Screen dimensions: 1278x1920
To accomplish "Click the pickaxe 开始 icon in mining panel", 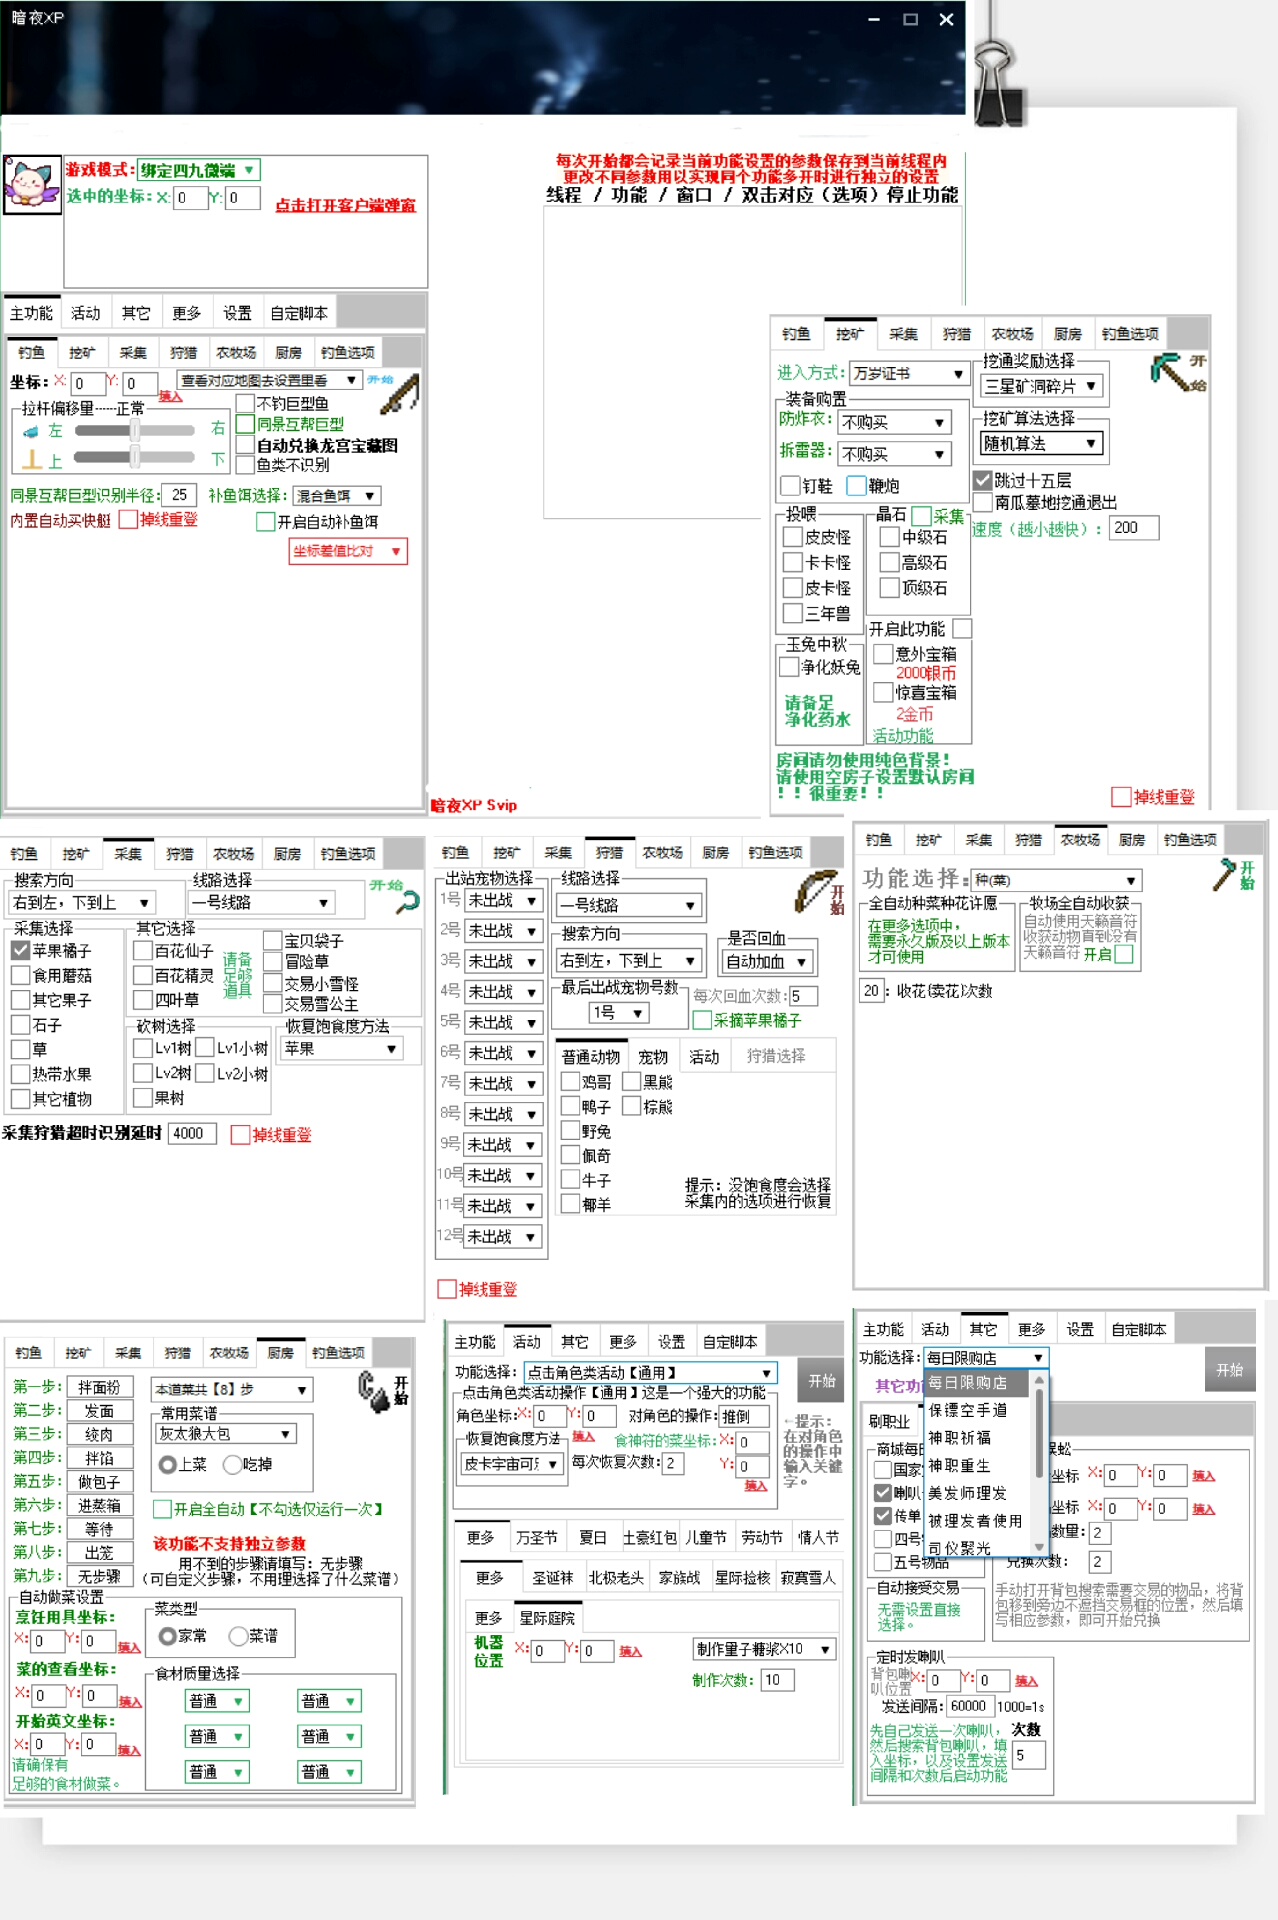I will tap(1177, 372).
